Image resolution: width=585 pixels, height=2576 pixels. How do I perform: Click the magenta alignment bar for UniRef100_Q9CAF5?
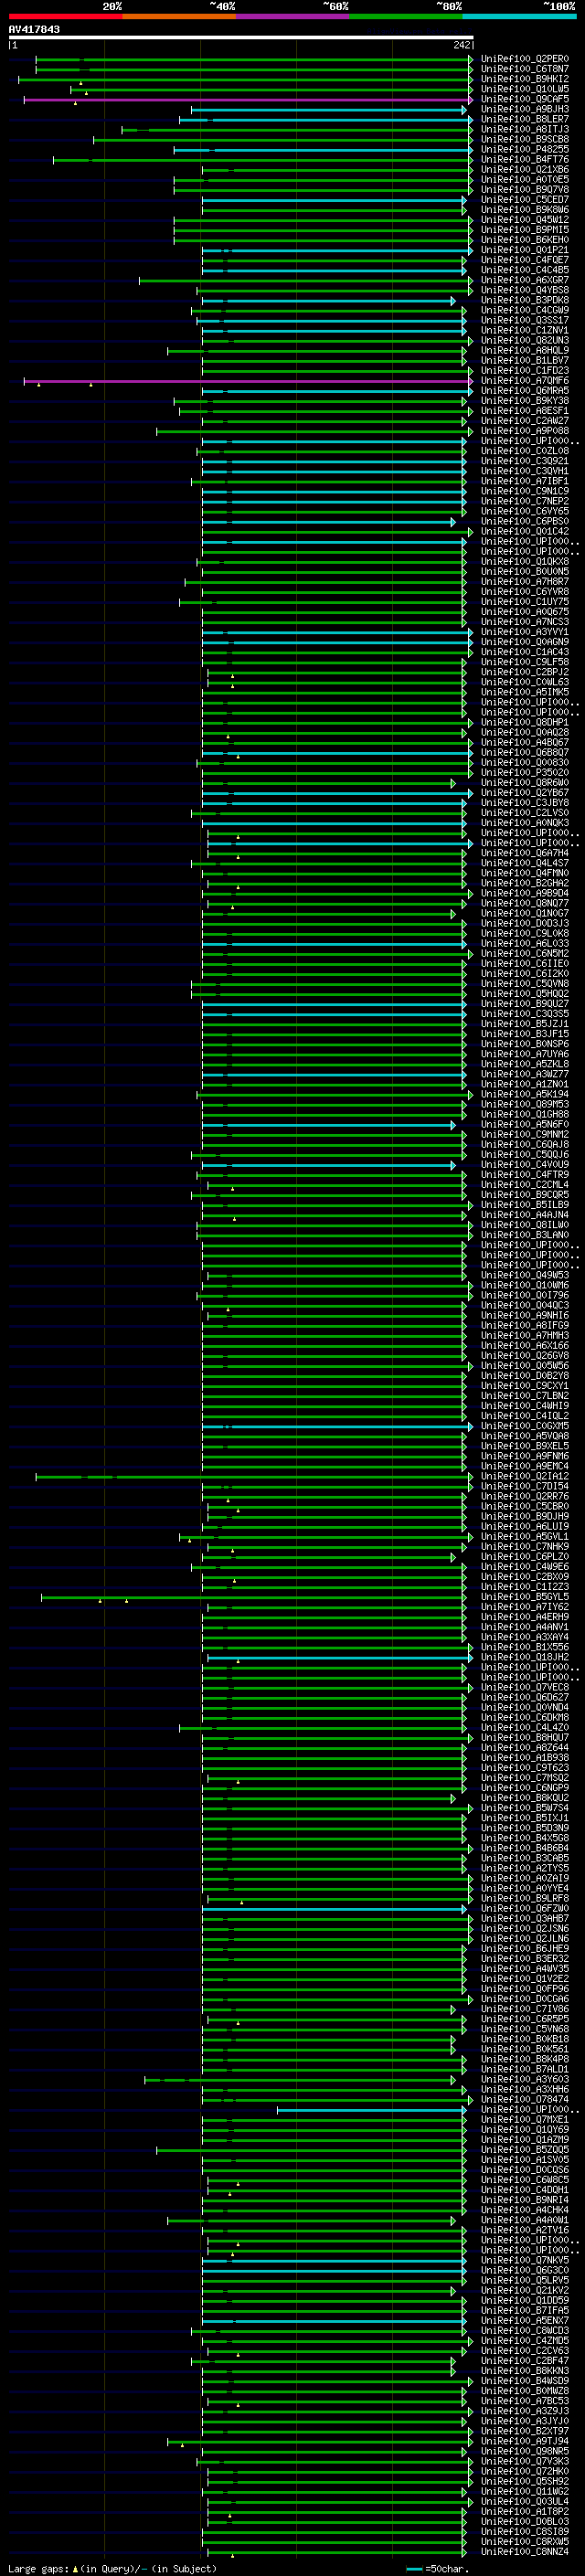tap(248, 100)
